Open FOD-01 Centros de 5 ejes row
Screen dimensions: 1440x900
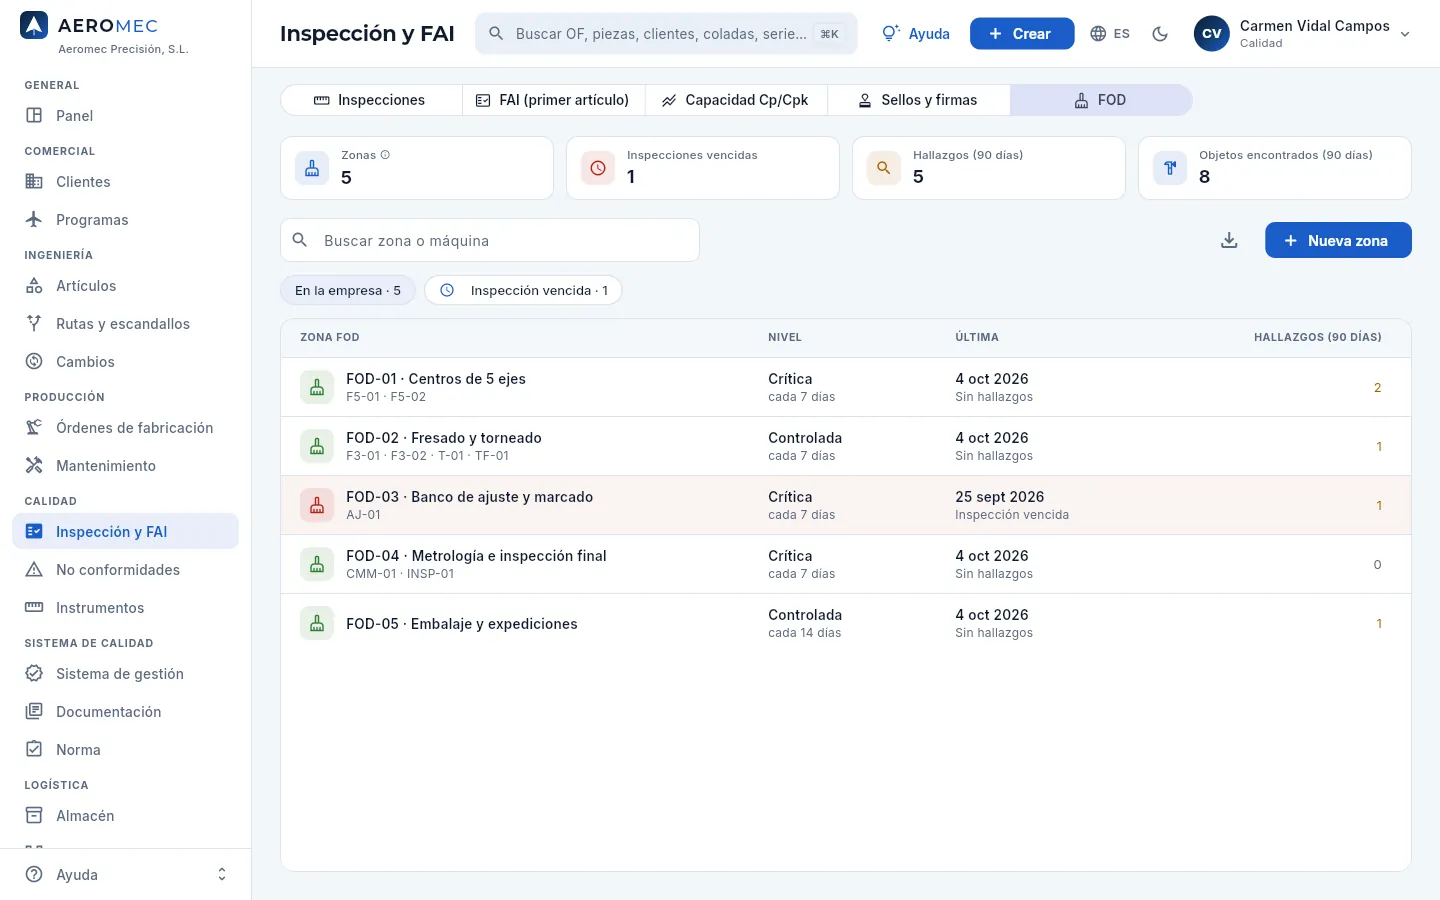point(846,387)
